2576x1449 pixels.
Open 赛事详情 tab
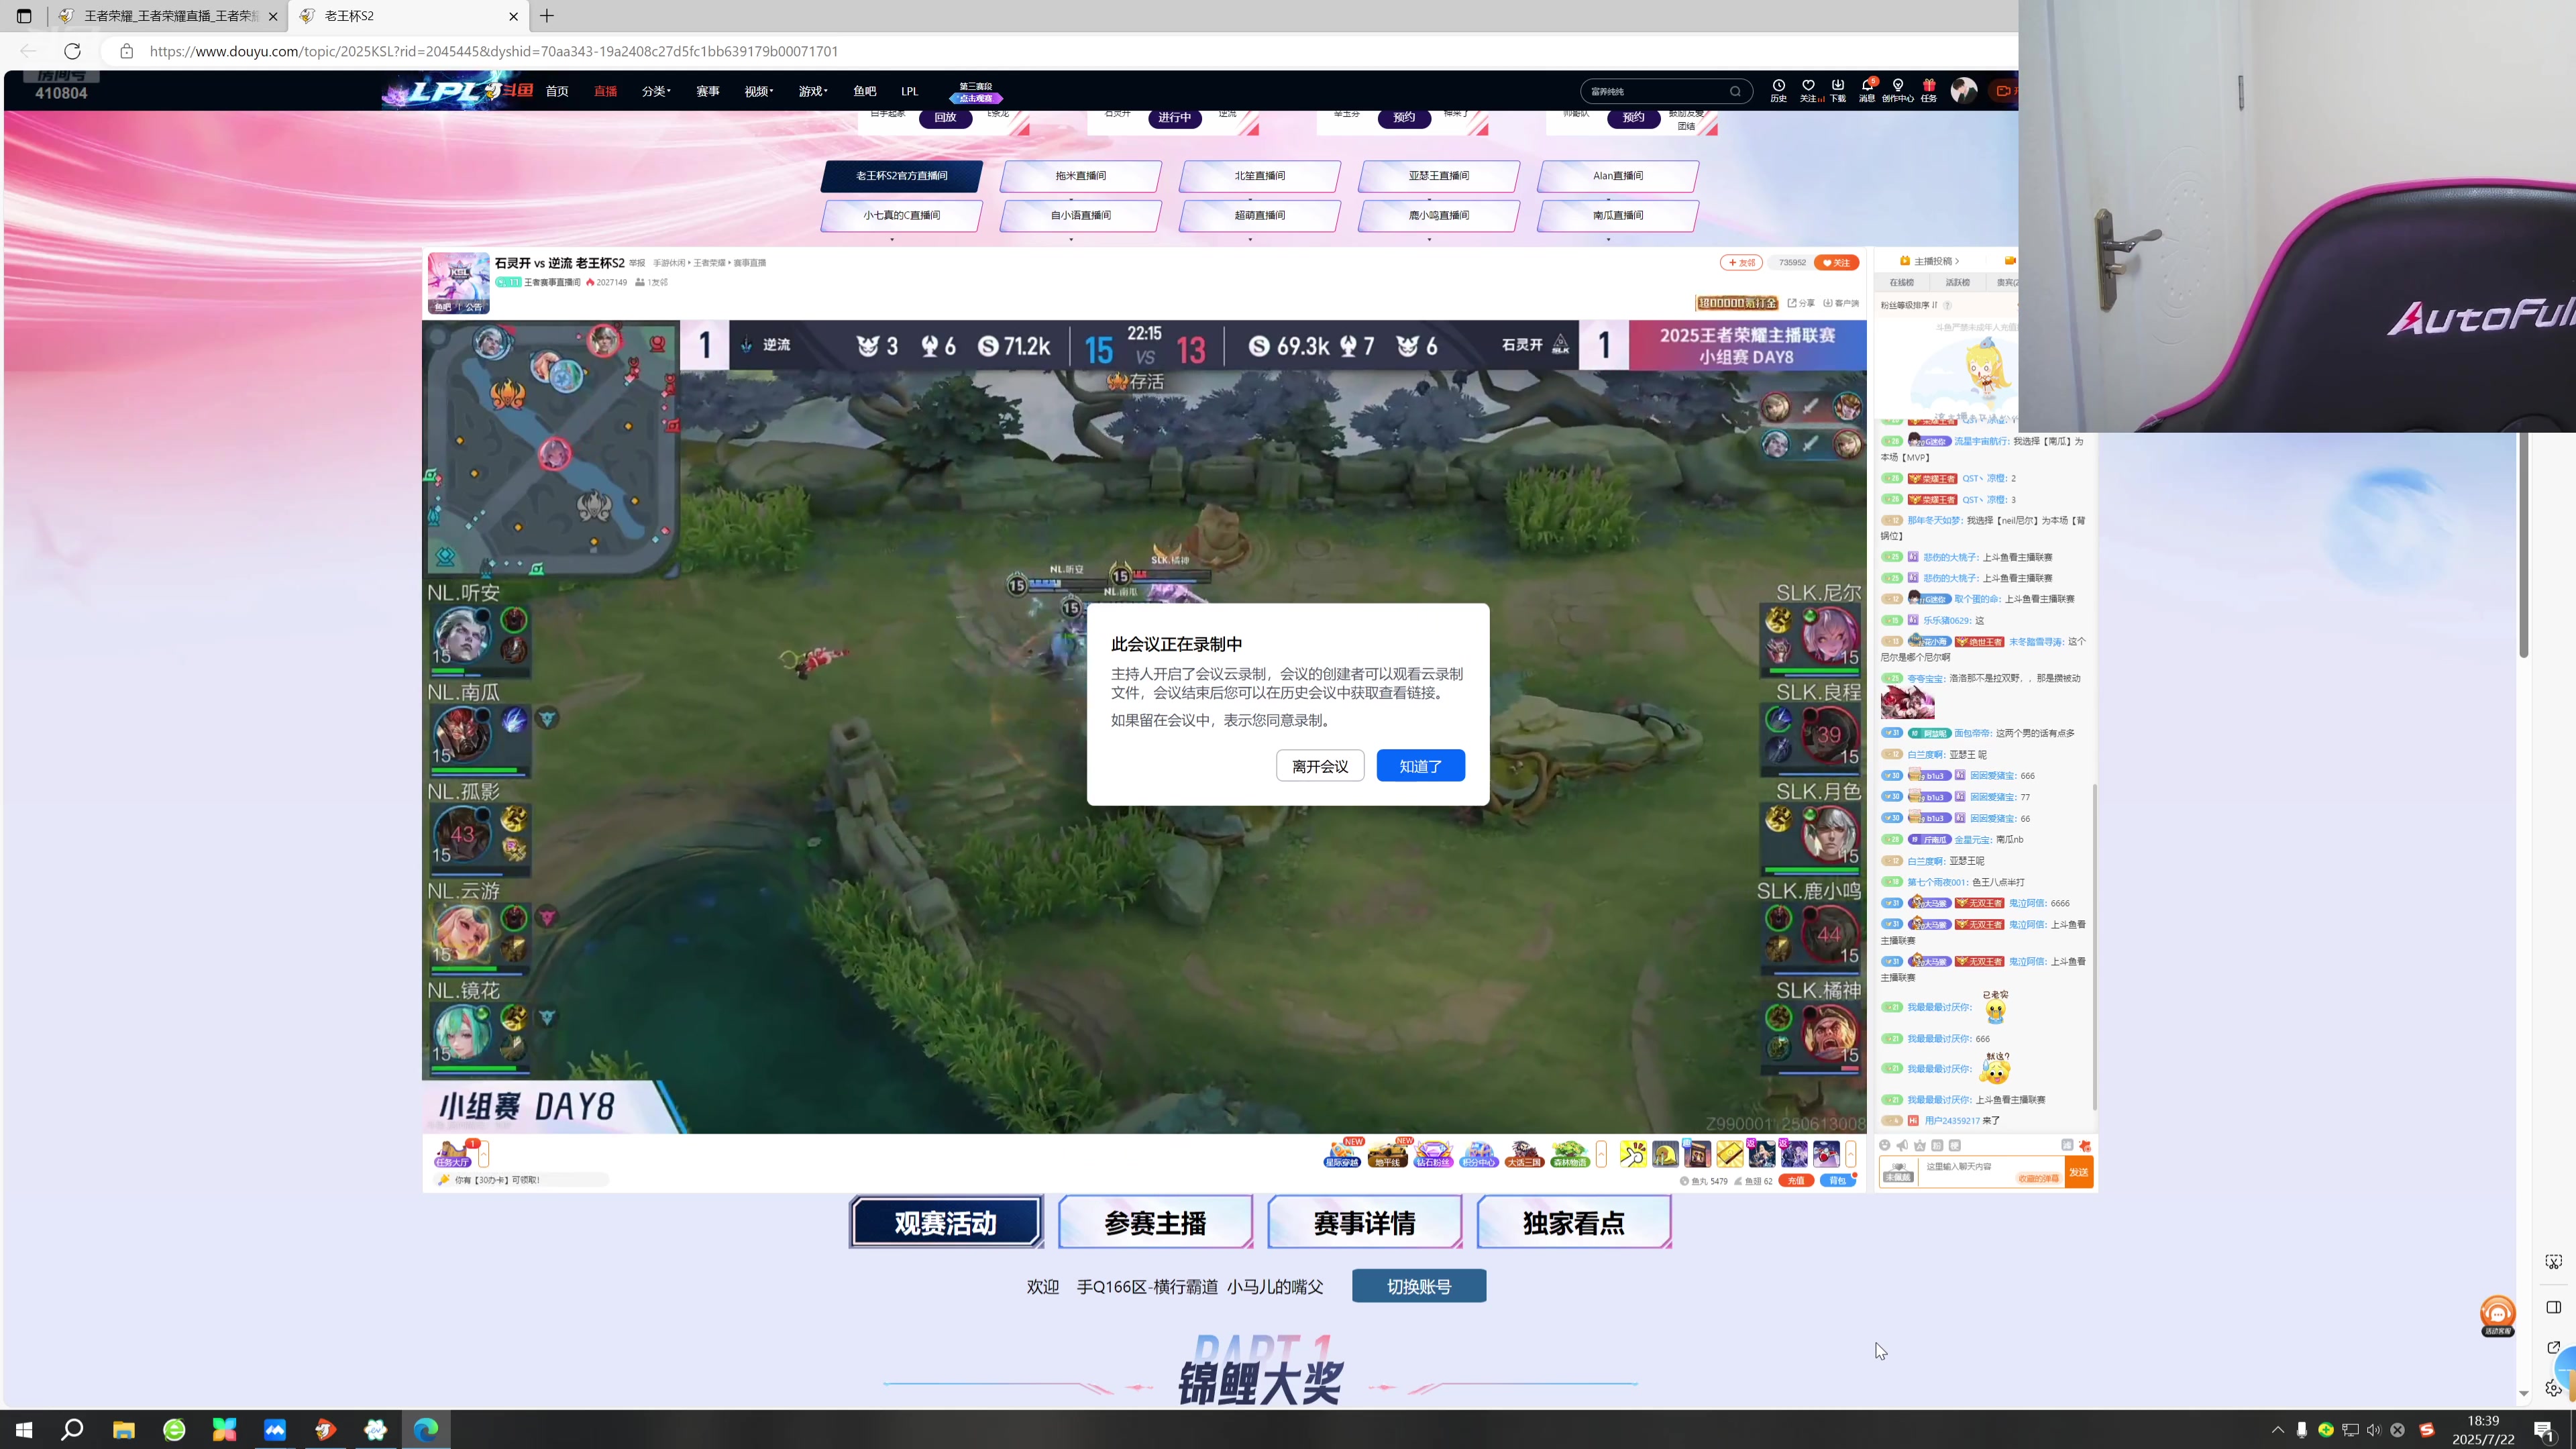[1365, 1223]
